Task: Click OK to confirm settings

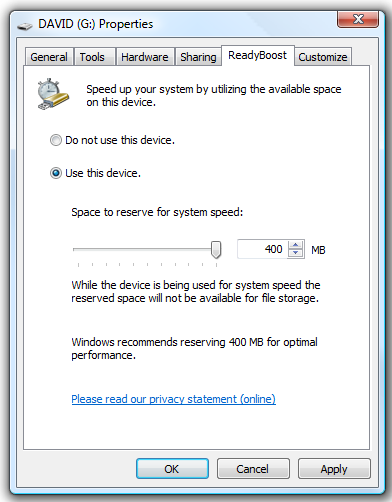Action: (172, 469)
